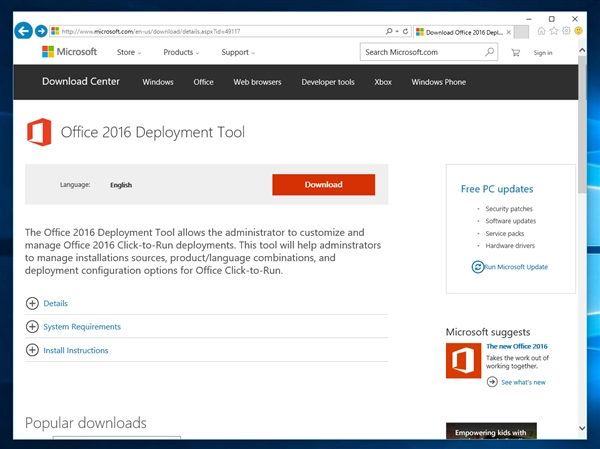Click the Run Microsoft Update refresh icon
The width and height of the screenshot is (600, 449).
tap(478, 267)
